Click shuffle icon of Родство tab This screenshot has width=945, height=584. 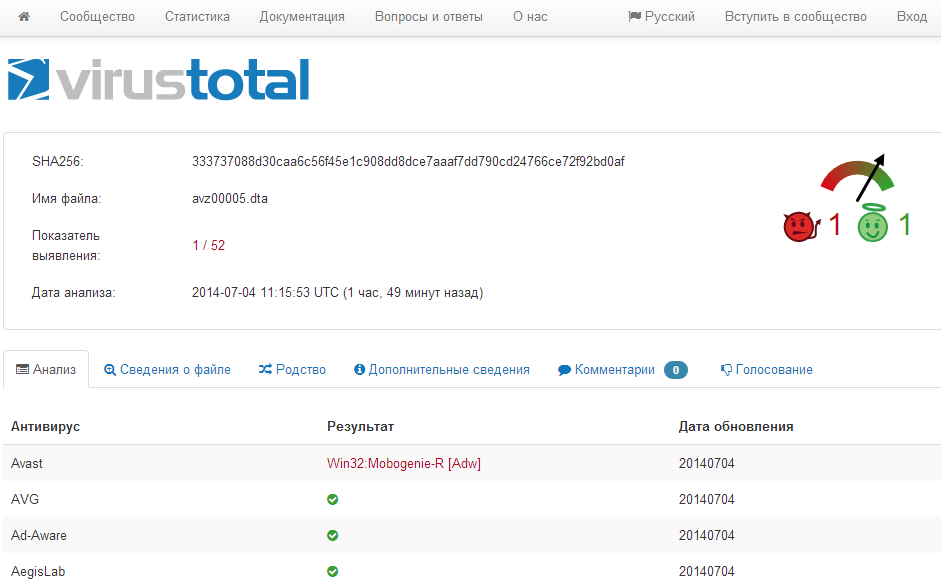pyautogui.click(x=265, y=369)
